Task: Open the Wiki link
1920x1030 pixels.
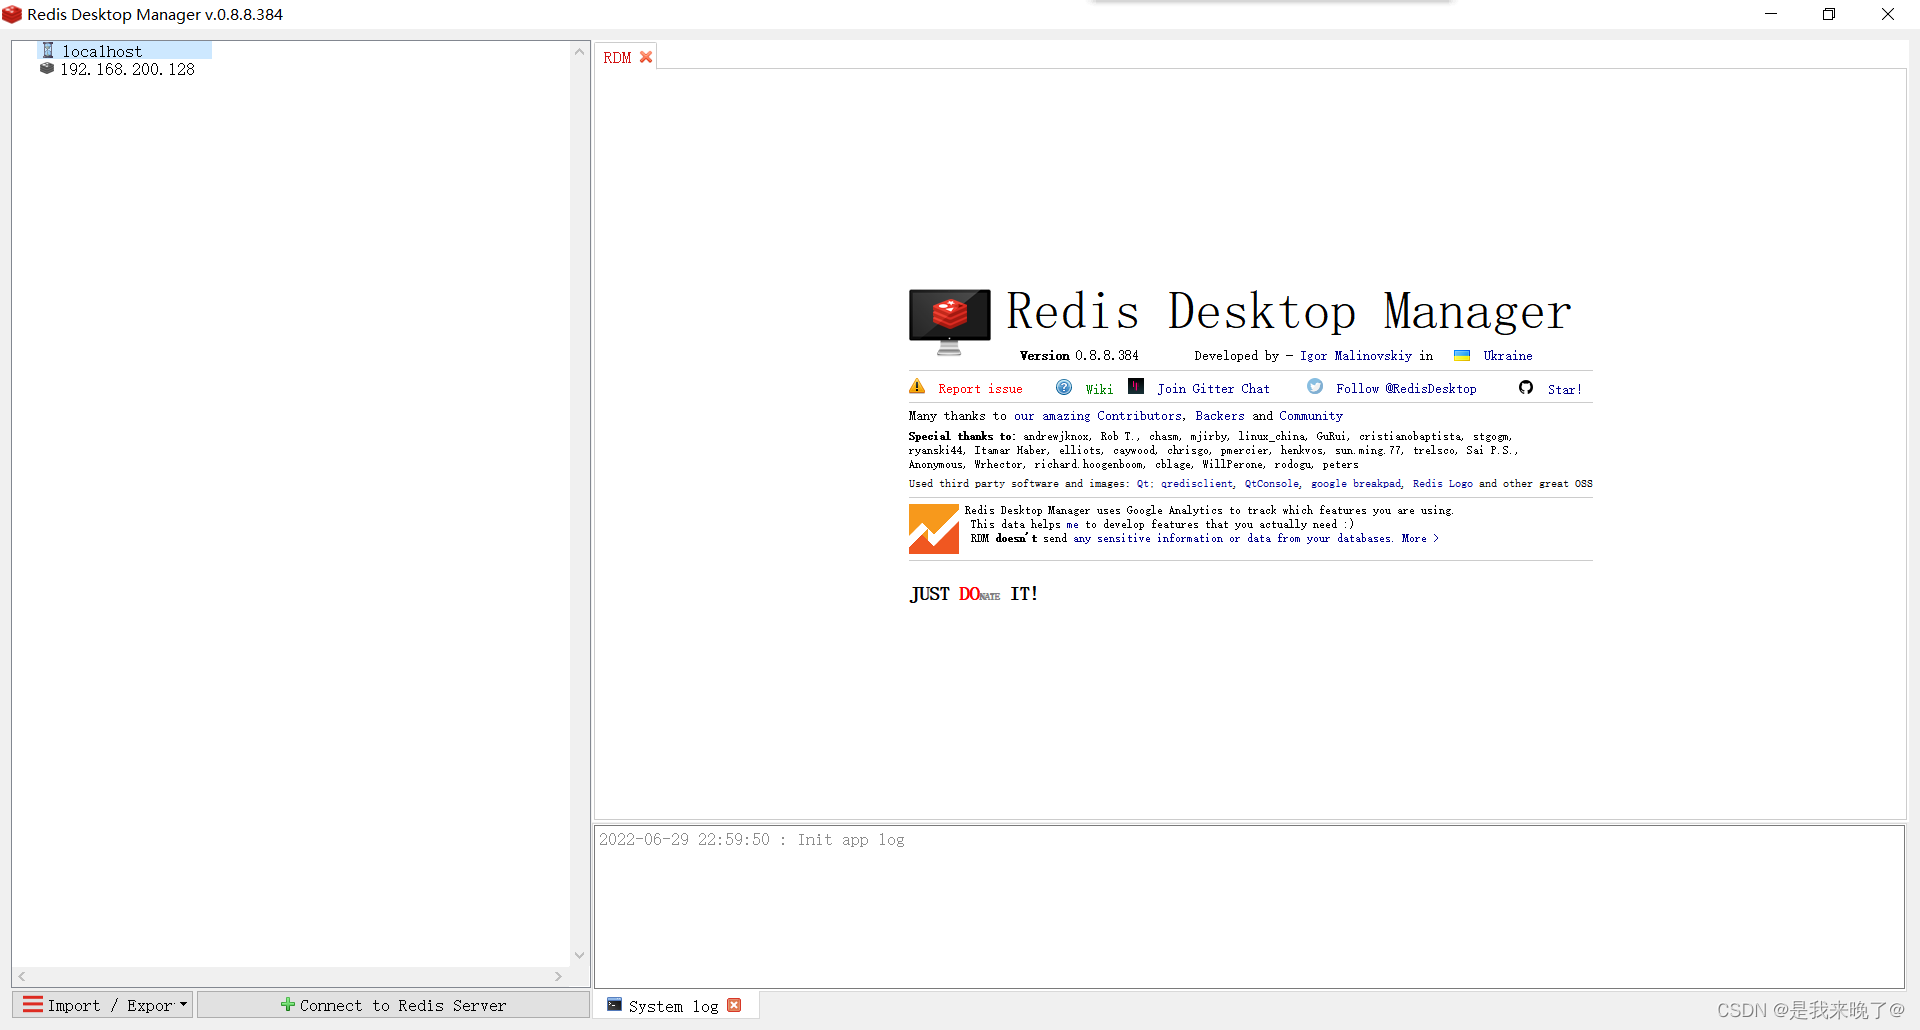Action: coord(1099,389)
